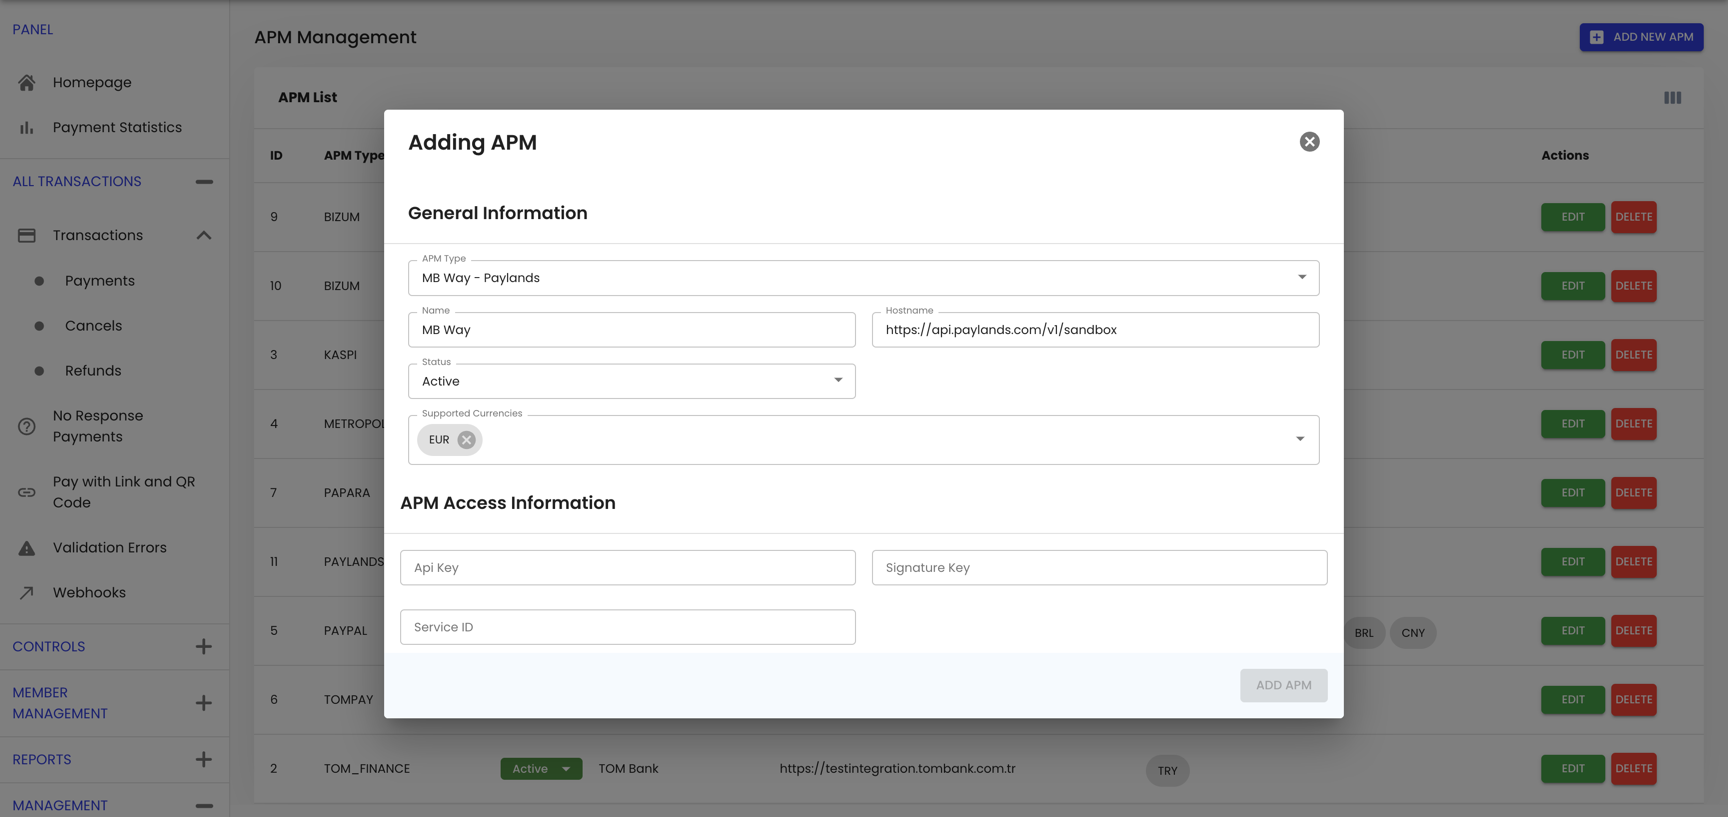
Task: Click the ADD APM button
Action: click(x=1284, y=685)
